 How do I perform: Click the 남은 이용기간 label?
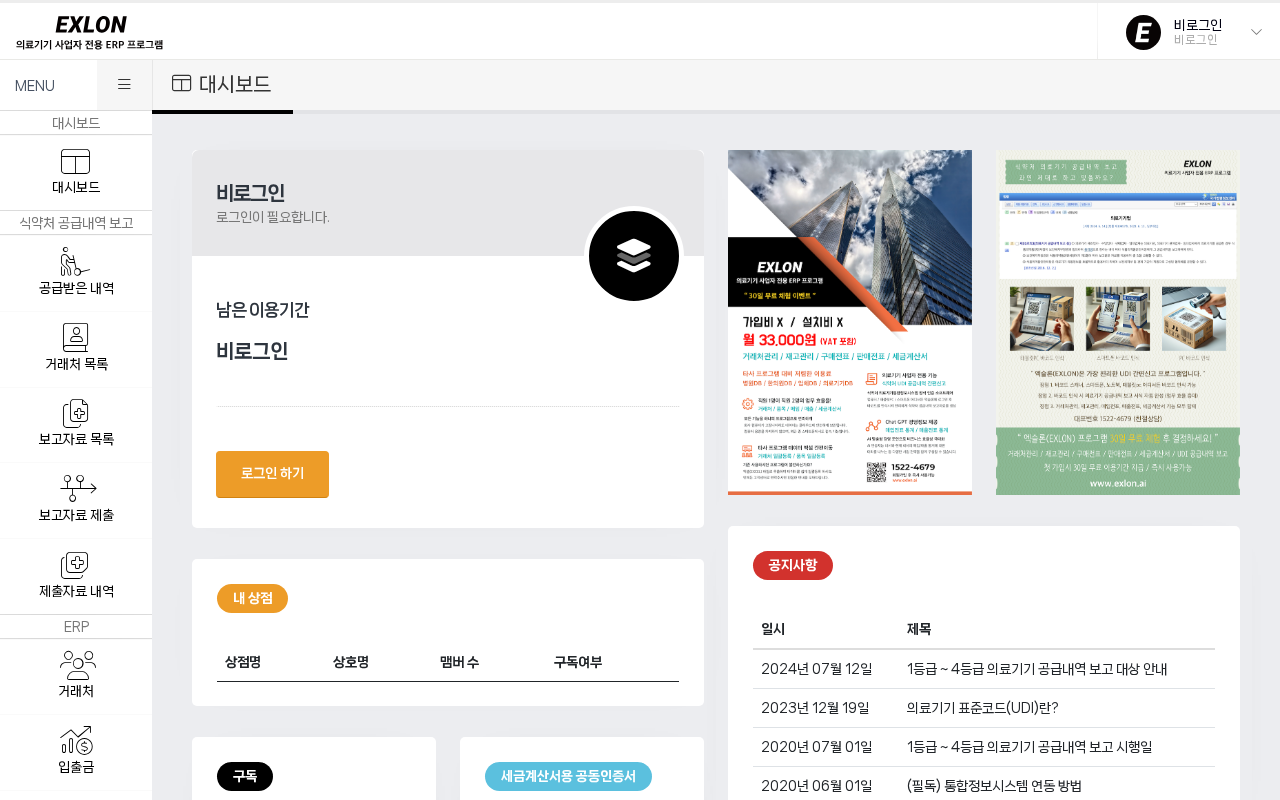point(263,310)
